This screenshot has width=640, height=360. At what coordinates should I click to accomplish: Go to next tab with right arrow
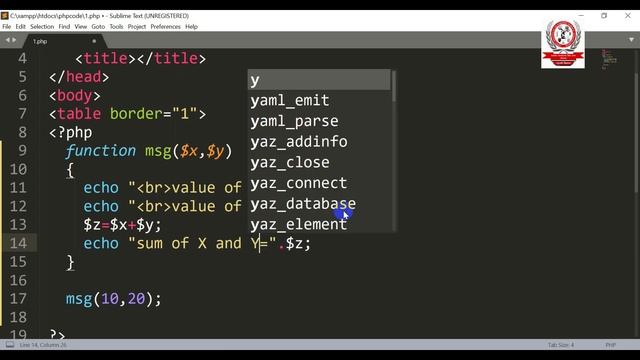14,40
